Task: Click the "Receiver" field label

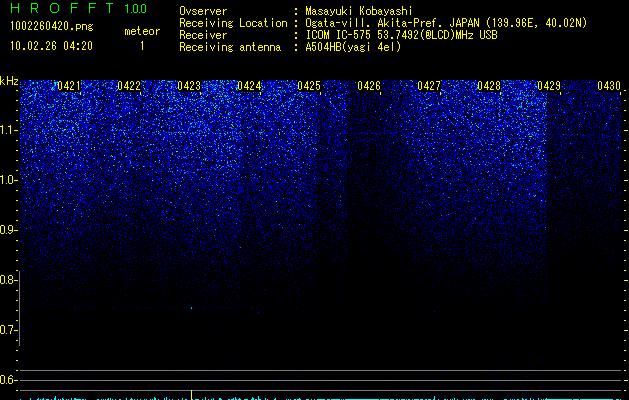Action: [x=203, y=35]
